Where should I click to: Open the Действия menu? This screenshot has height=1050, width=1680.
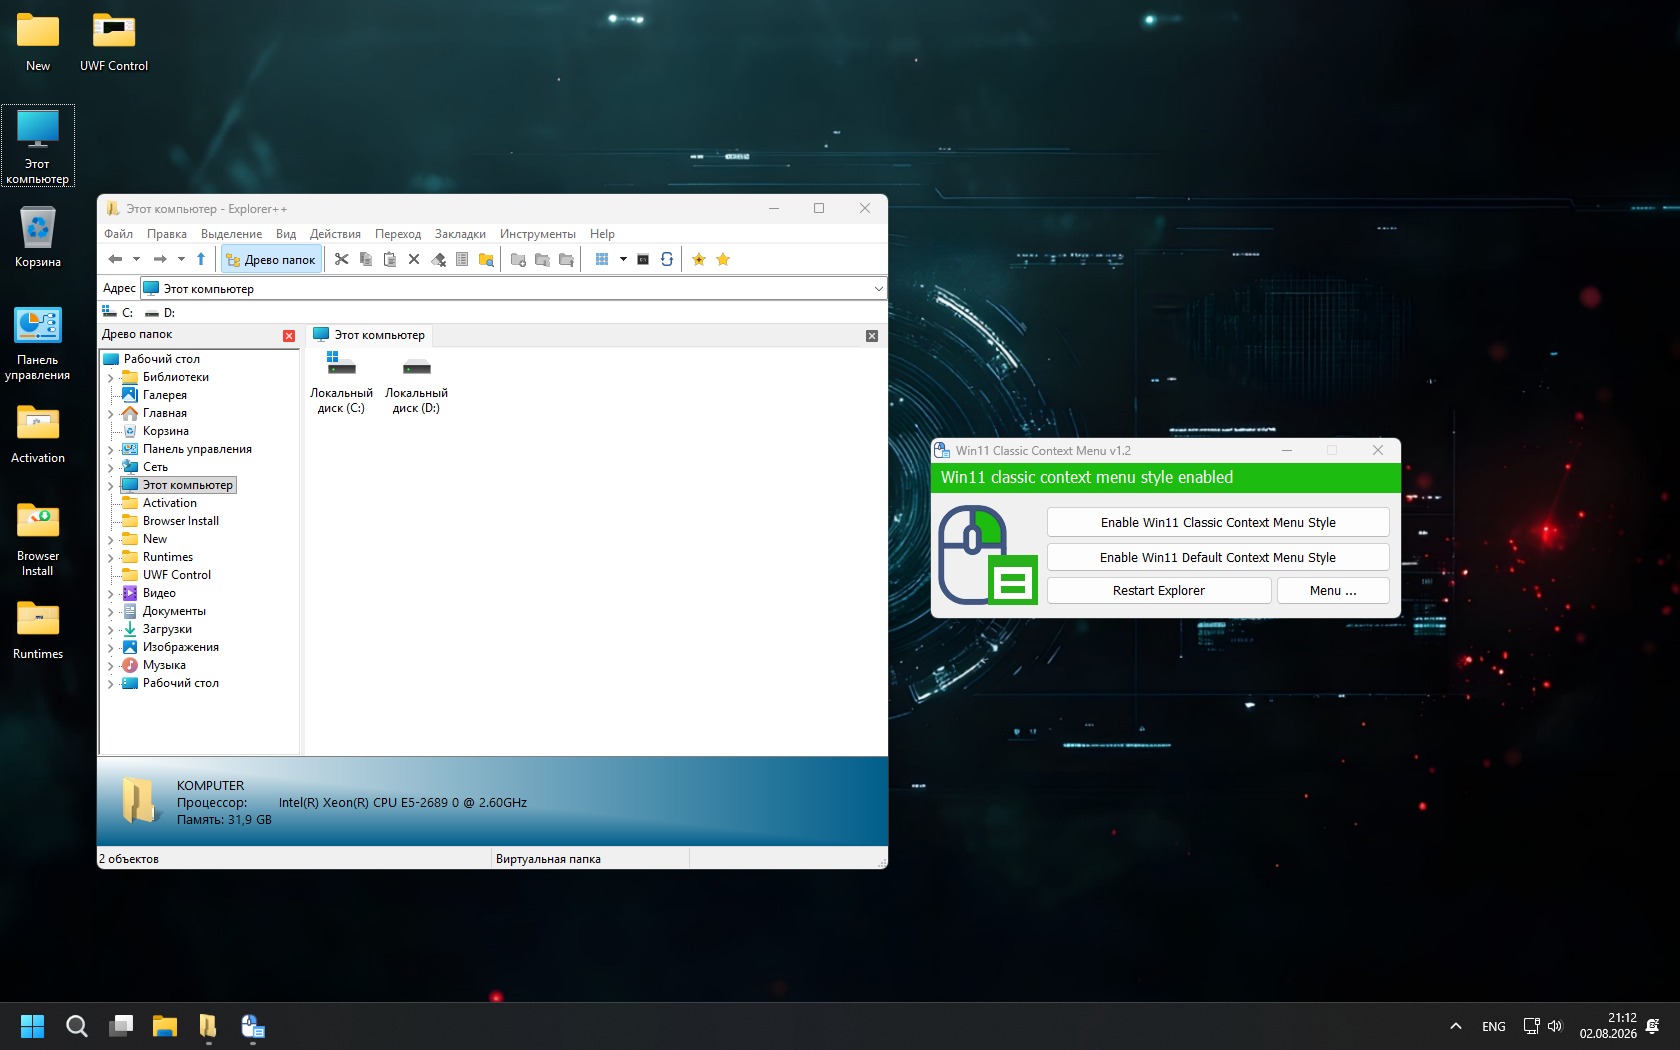tap(335, 234)
